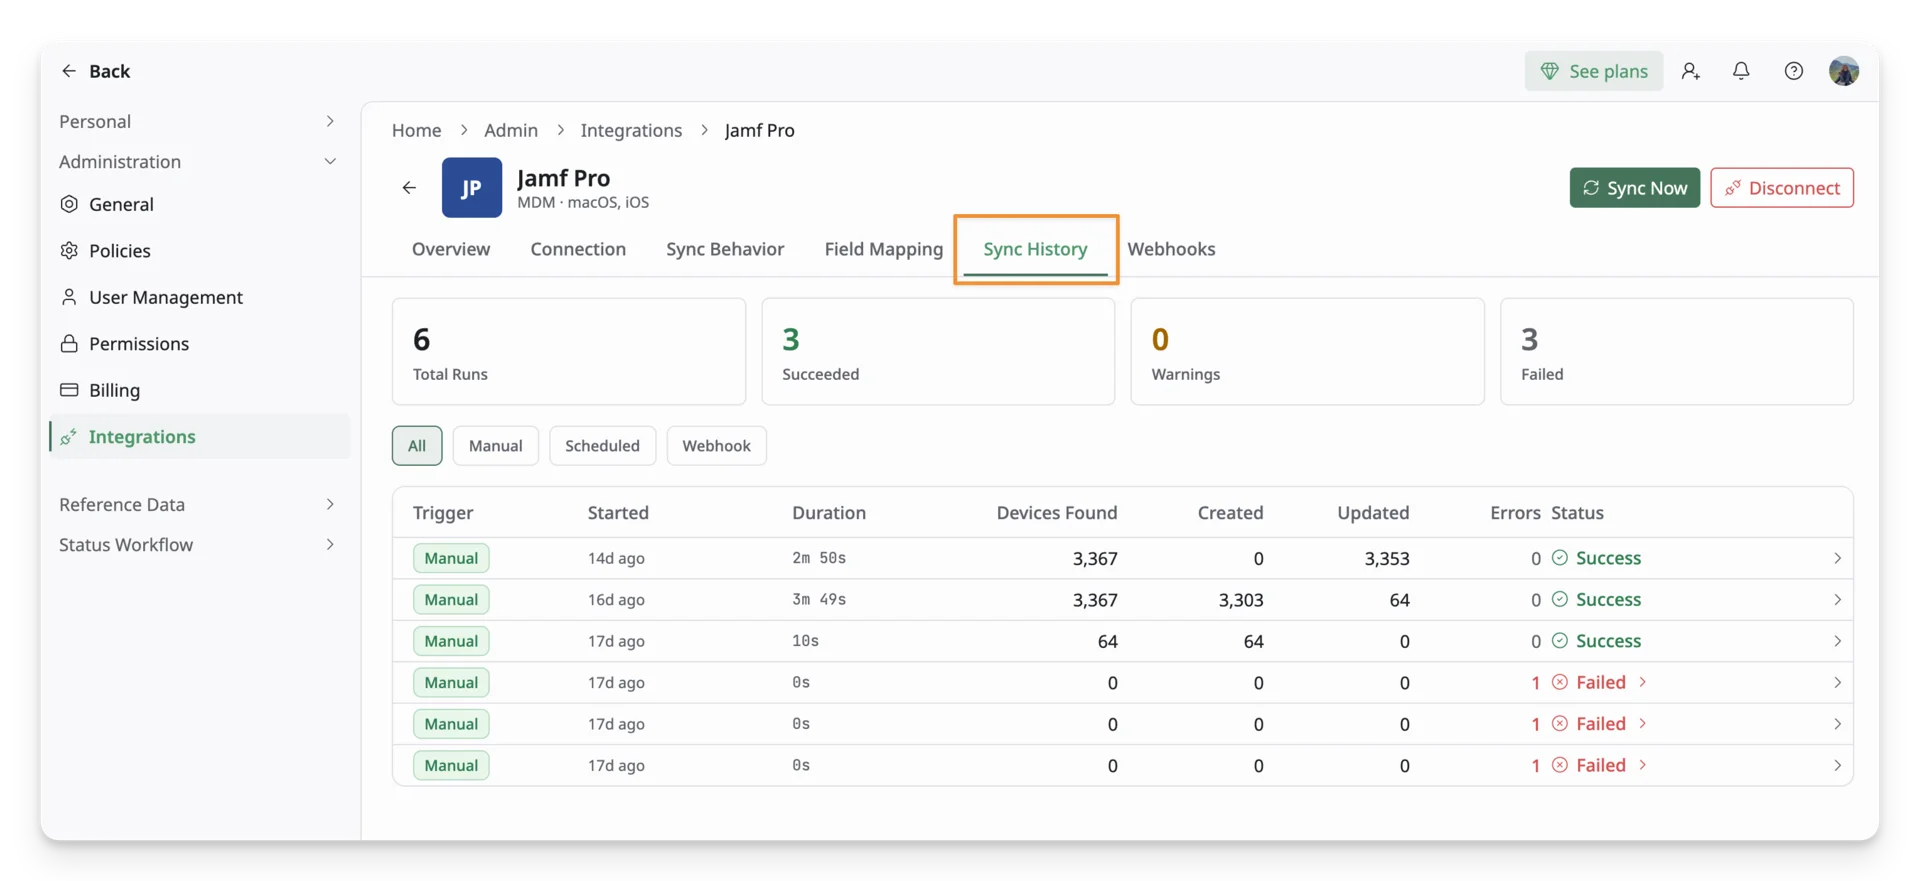The width and height of the screenshot is (1920, 881).
Task: Go to Home in the breadcrumb
Action: 417,130
